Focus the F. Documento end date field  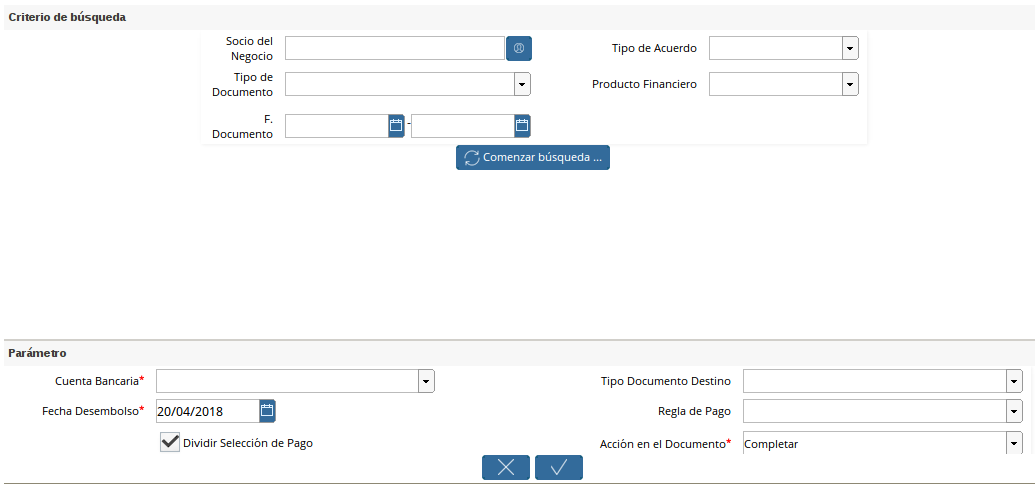click(x=462, y=125)
